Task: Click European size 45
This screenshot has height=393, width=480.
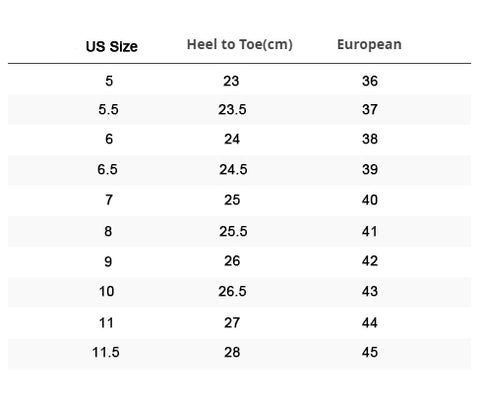Action: [370, 352]
